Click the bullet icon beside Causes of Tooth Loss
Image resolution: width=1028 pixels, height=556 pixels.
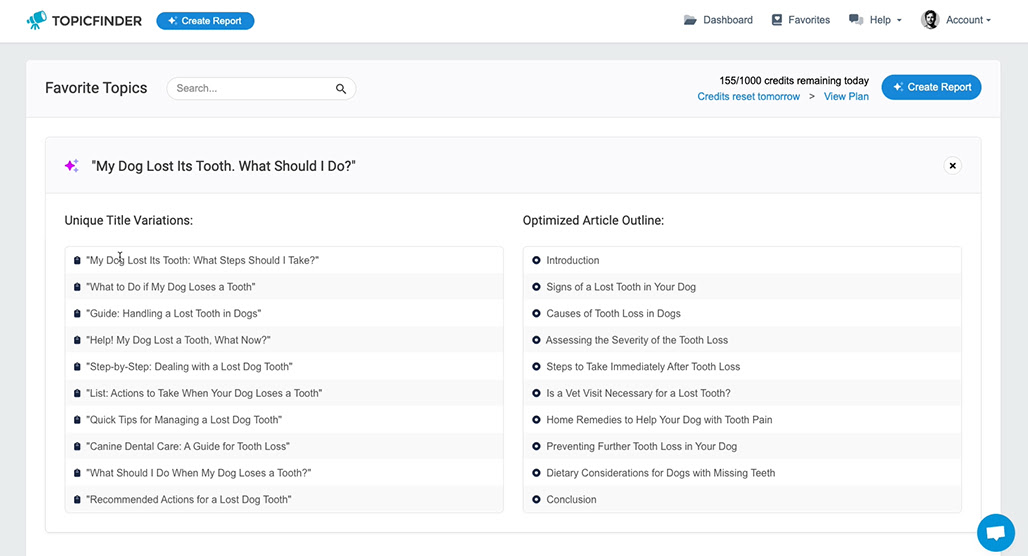[536, 313]
